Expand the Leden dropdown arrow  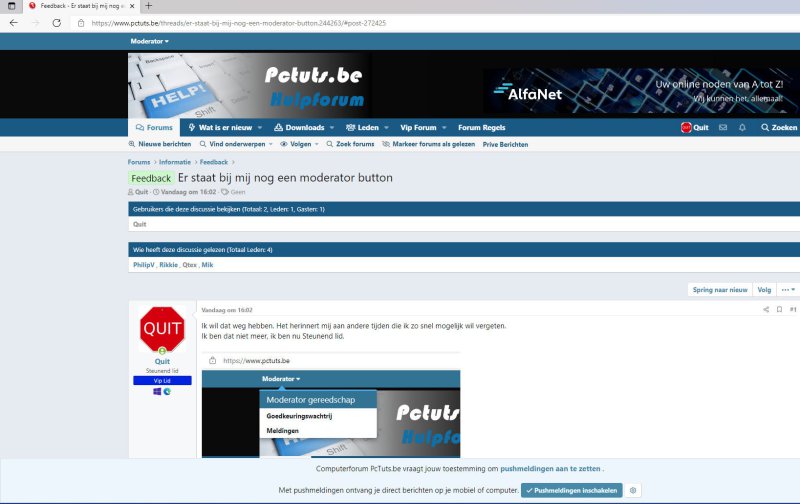click(386, 128)
